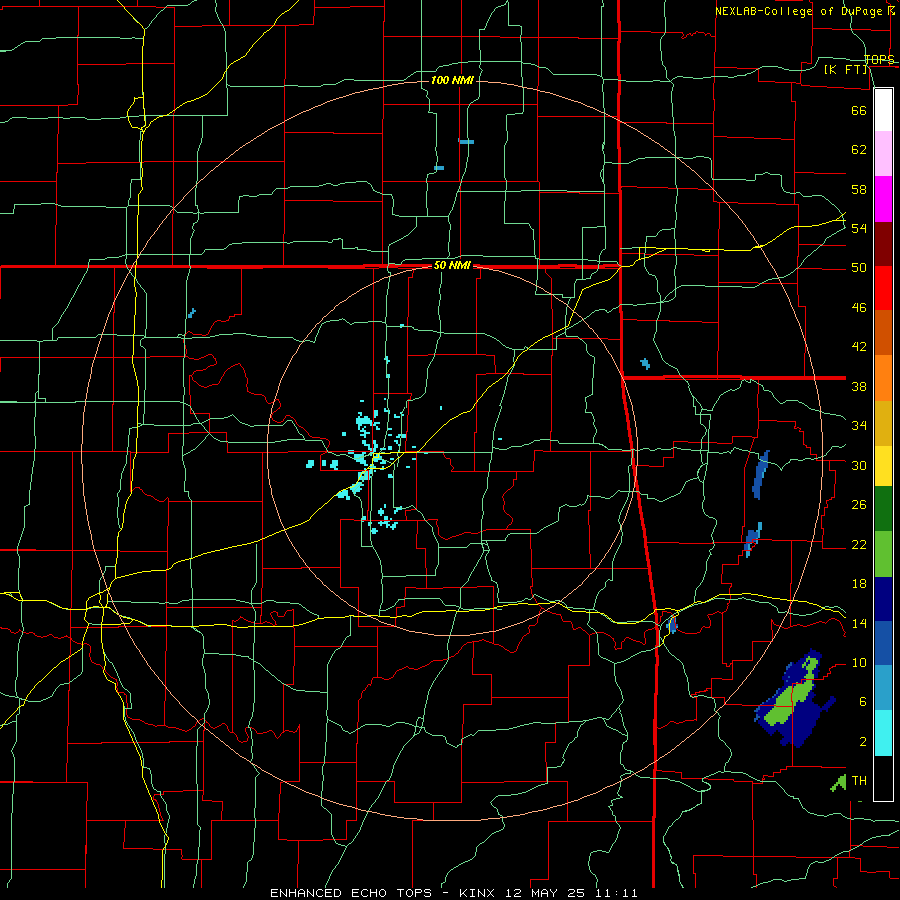Click the 62 legend value
Image resolution: width=900 pixels, height=900 pixels.
tap(859, 150)
